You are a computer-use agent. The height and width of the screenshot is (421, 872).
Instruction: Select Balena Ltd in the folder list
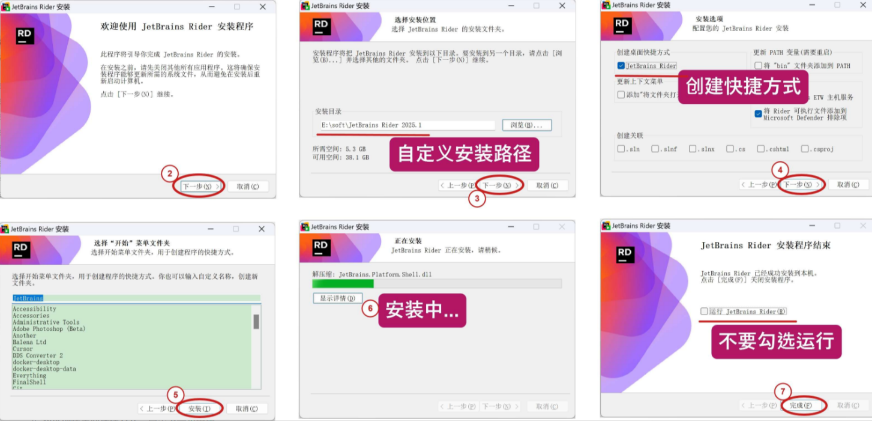tap(31, 342)
